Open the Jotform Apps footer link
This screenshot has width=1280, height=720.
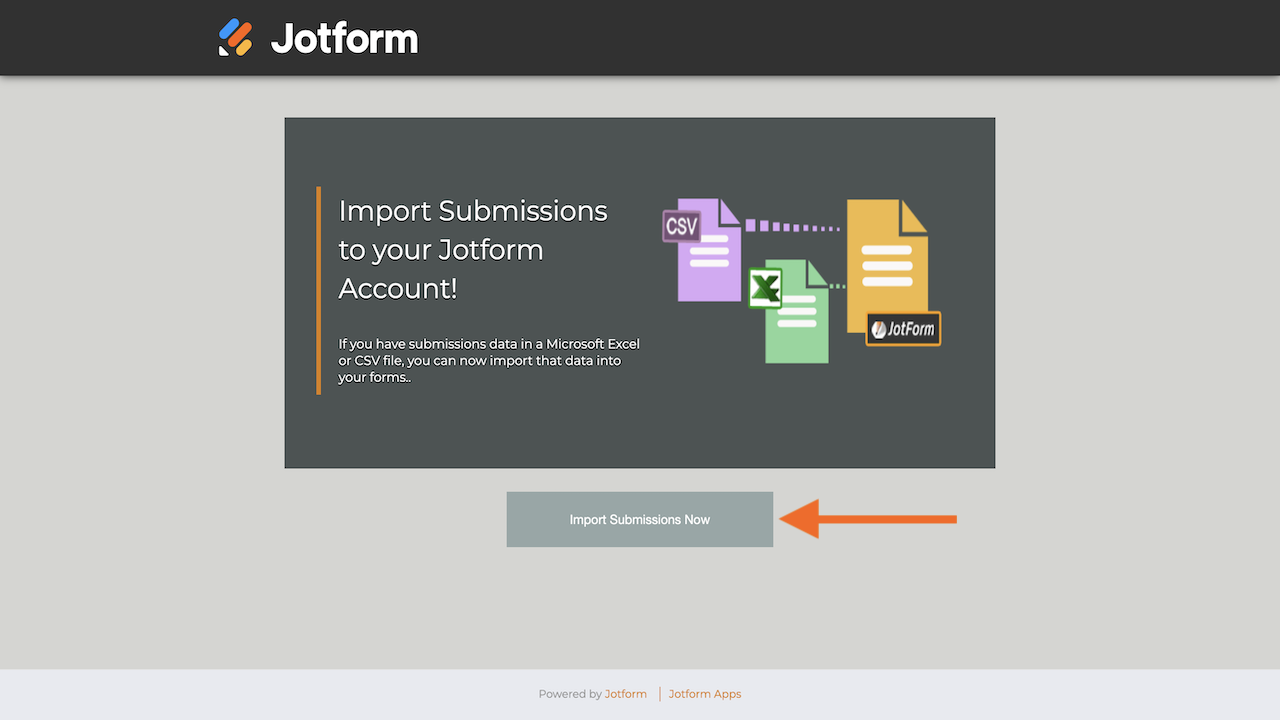[705, 694]
